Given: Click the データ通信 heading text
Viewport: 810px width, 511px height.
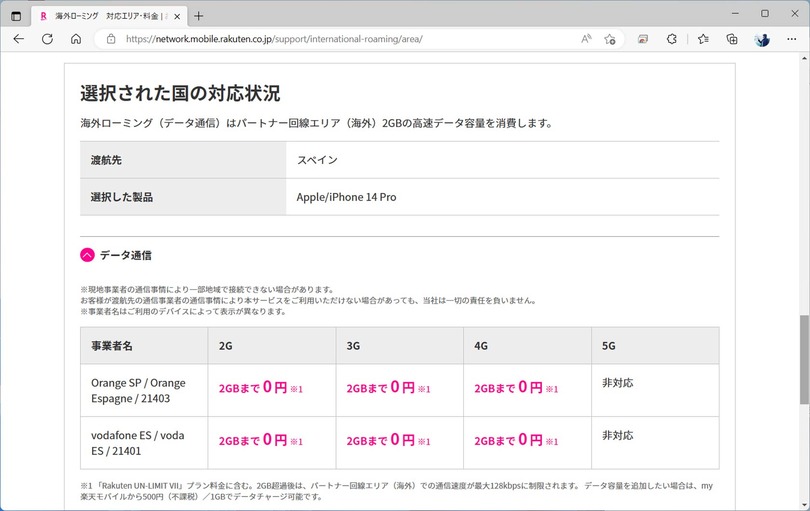Looking at the screenshot, I should pyautogui.click(x=126, y=255).
